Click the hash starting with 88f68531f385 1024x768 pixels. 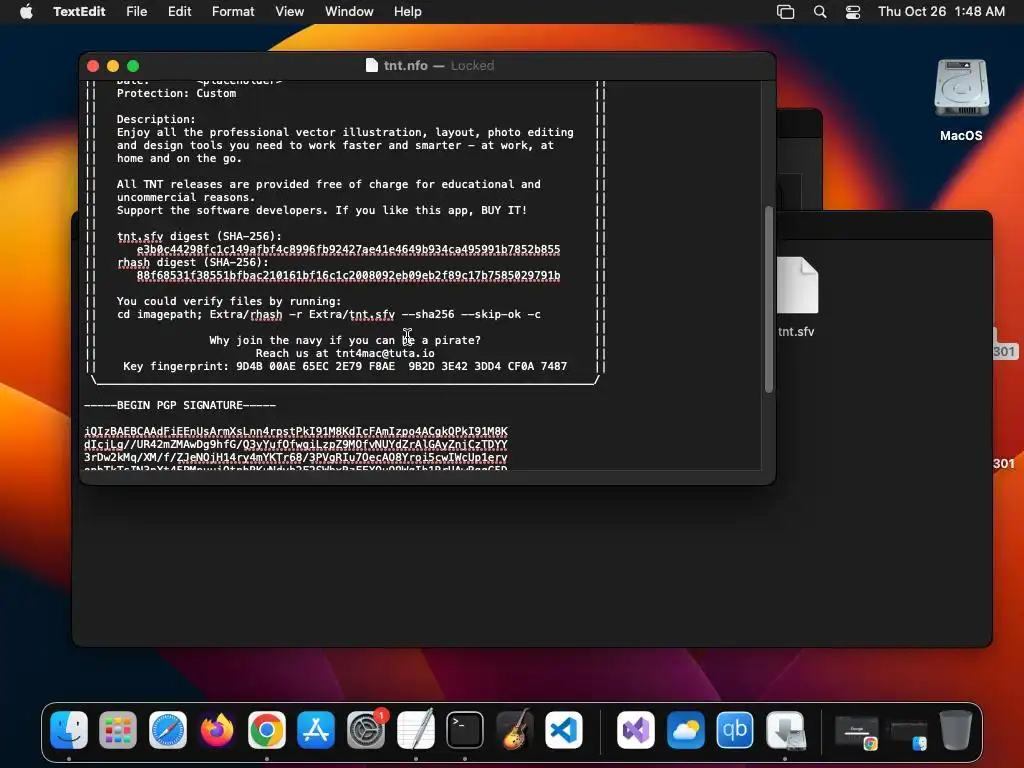point(348,276)
